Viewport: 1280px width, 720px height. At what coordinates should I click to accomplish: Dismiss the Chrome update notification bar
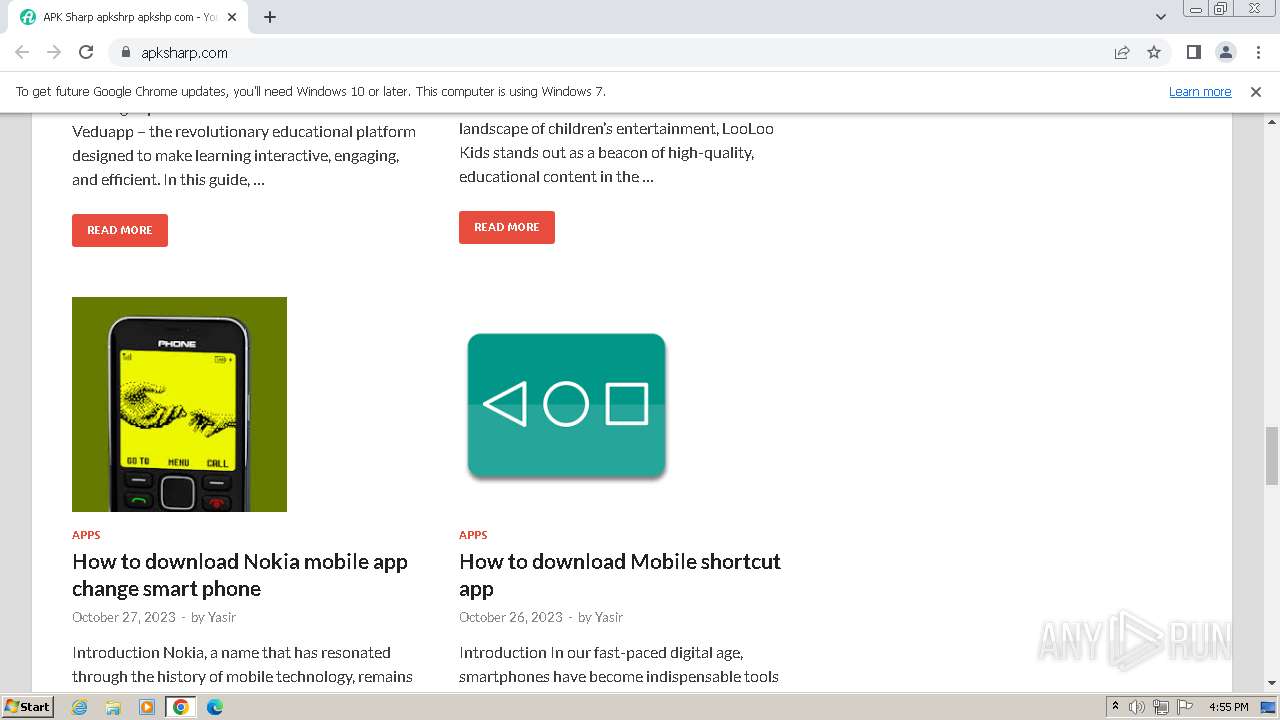[x=1256, y=91]
